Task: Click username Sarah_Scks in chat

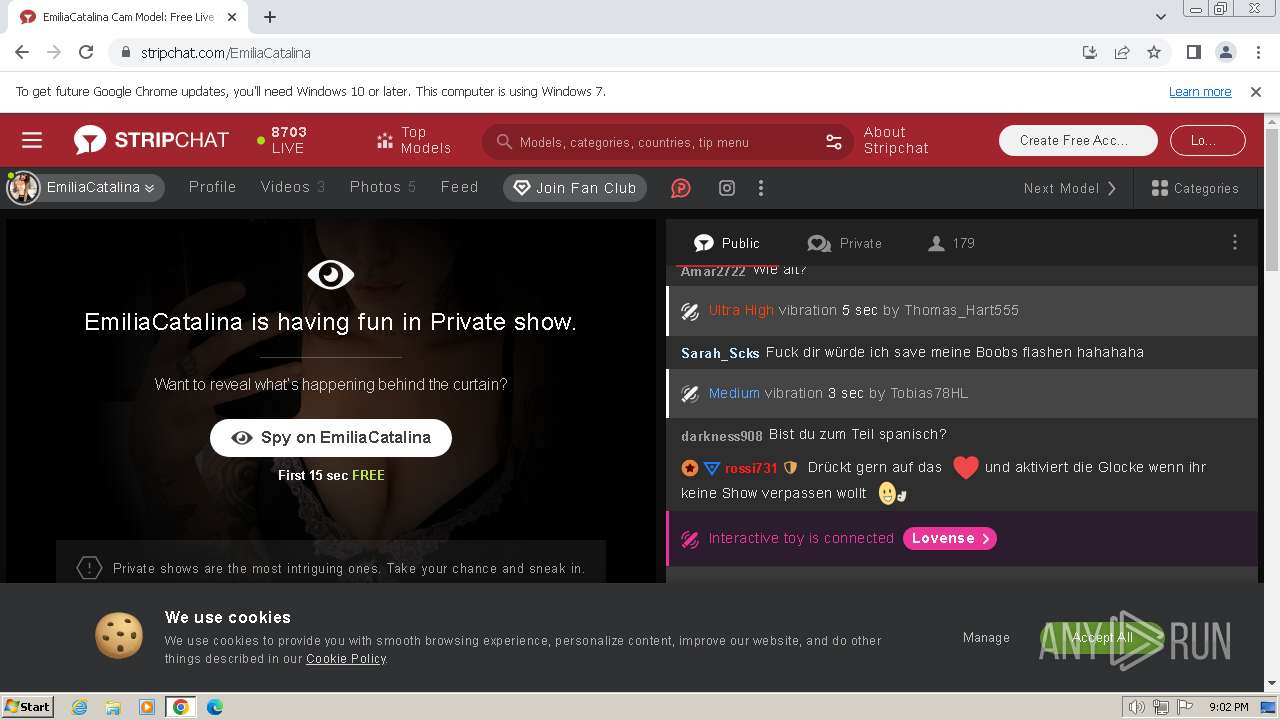Action: (x=720, y=353)
